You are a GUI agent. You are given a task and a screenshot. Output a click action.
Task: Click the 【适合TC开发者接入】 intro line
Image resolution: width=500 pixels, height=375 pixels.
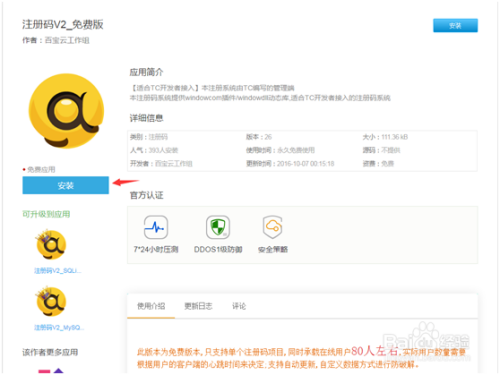tap(212, 88)
